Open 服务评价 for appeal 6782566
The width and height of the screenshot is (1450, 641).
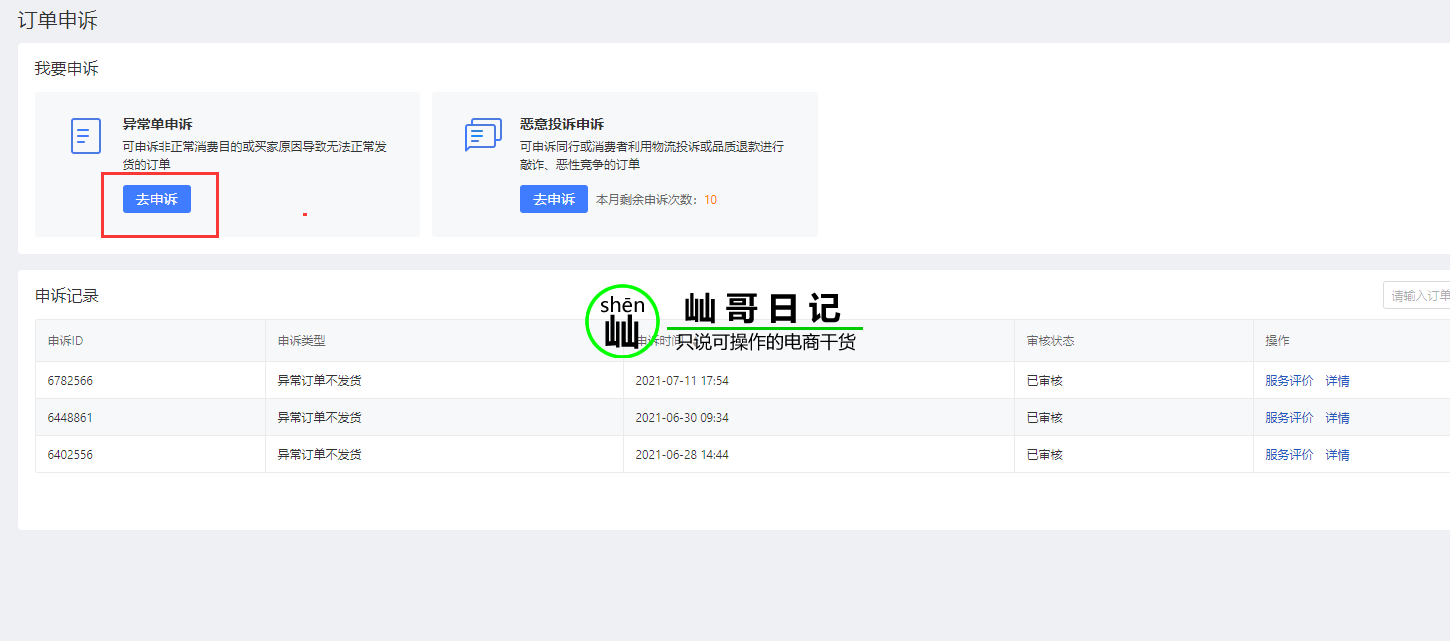click(x=1289, y=381)
